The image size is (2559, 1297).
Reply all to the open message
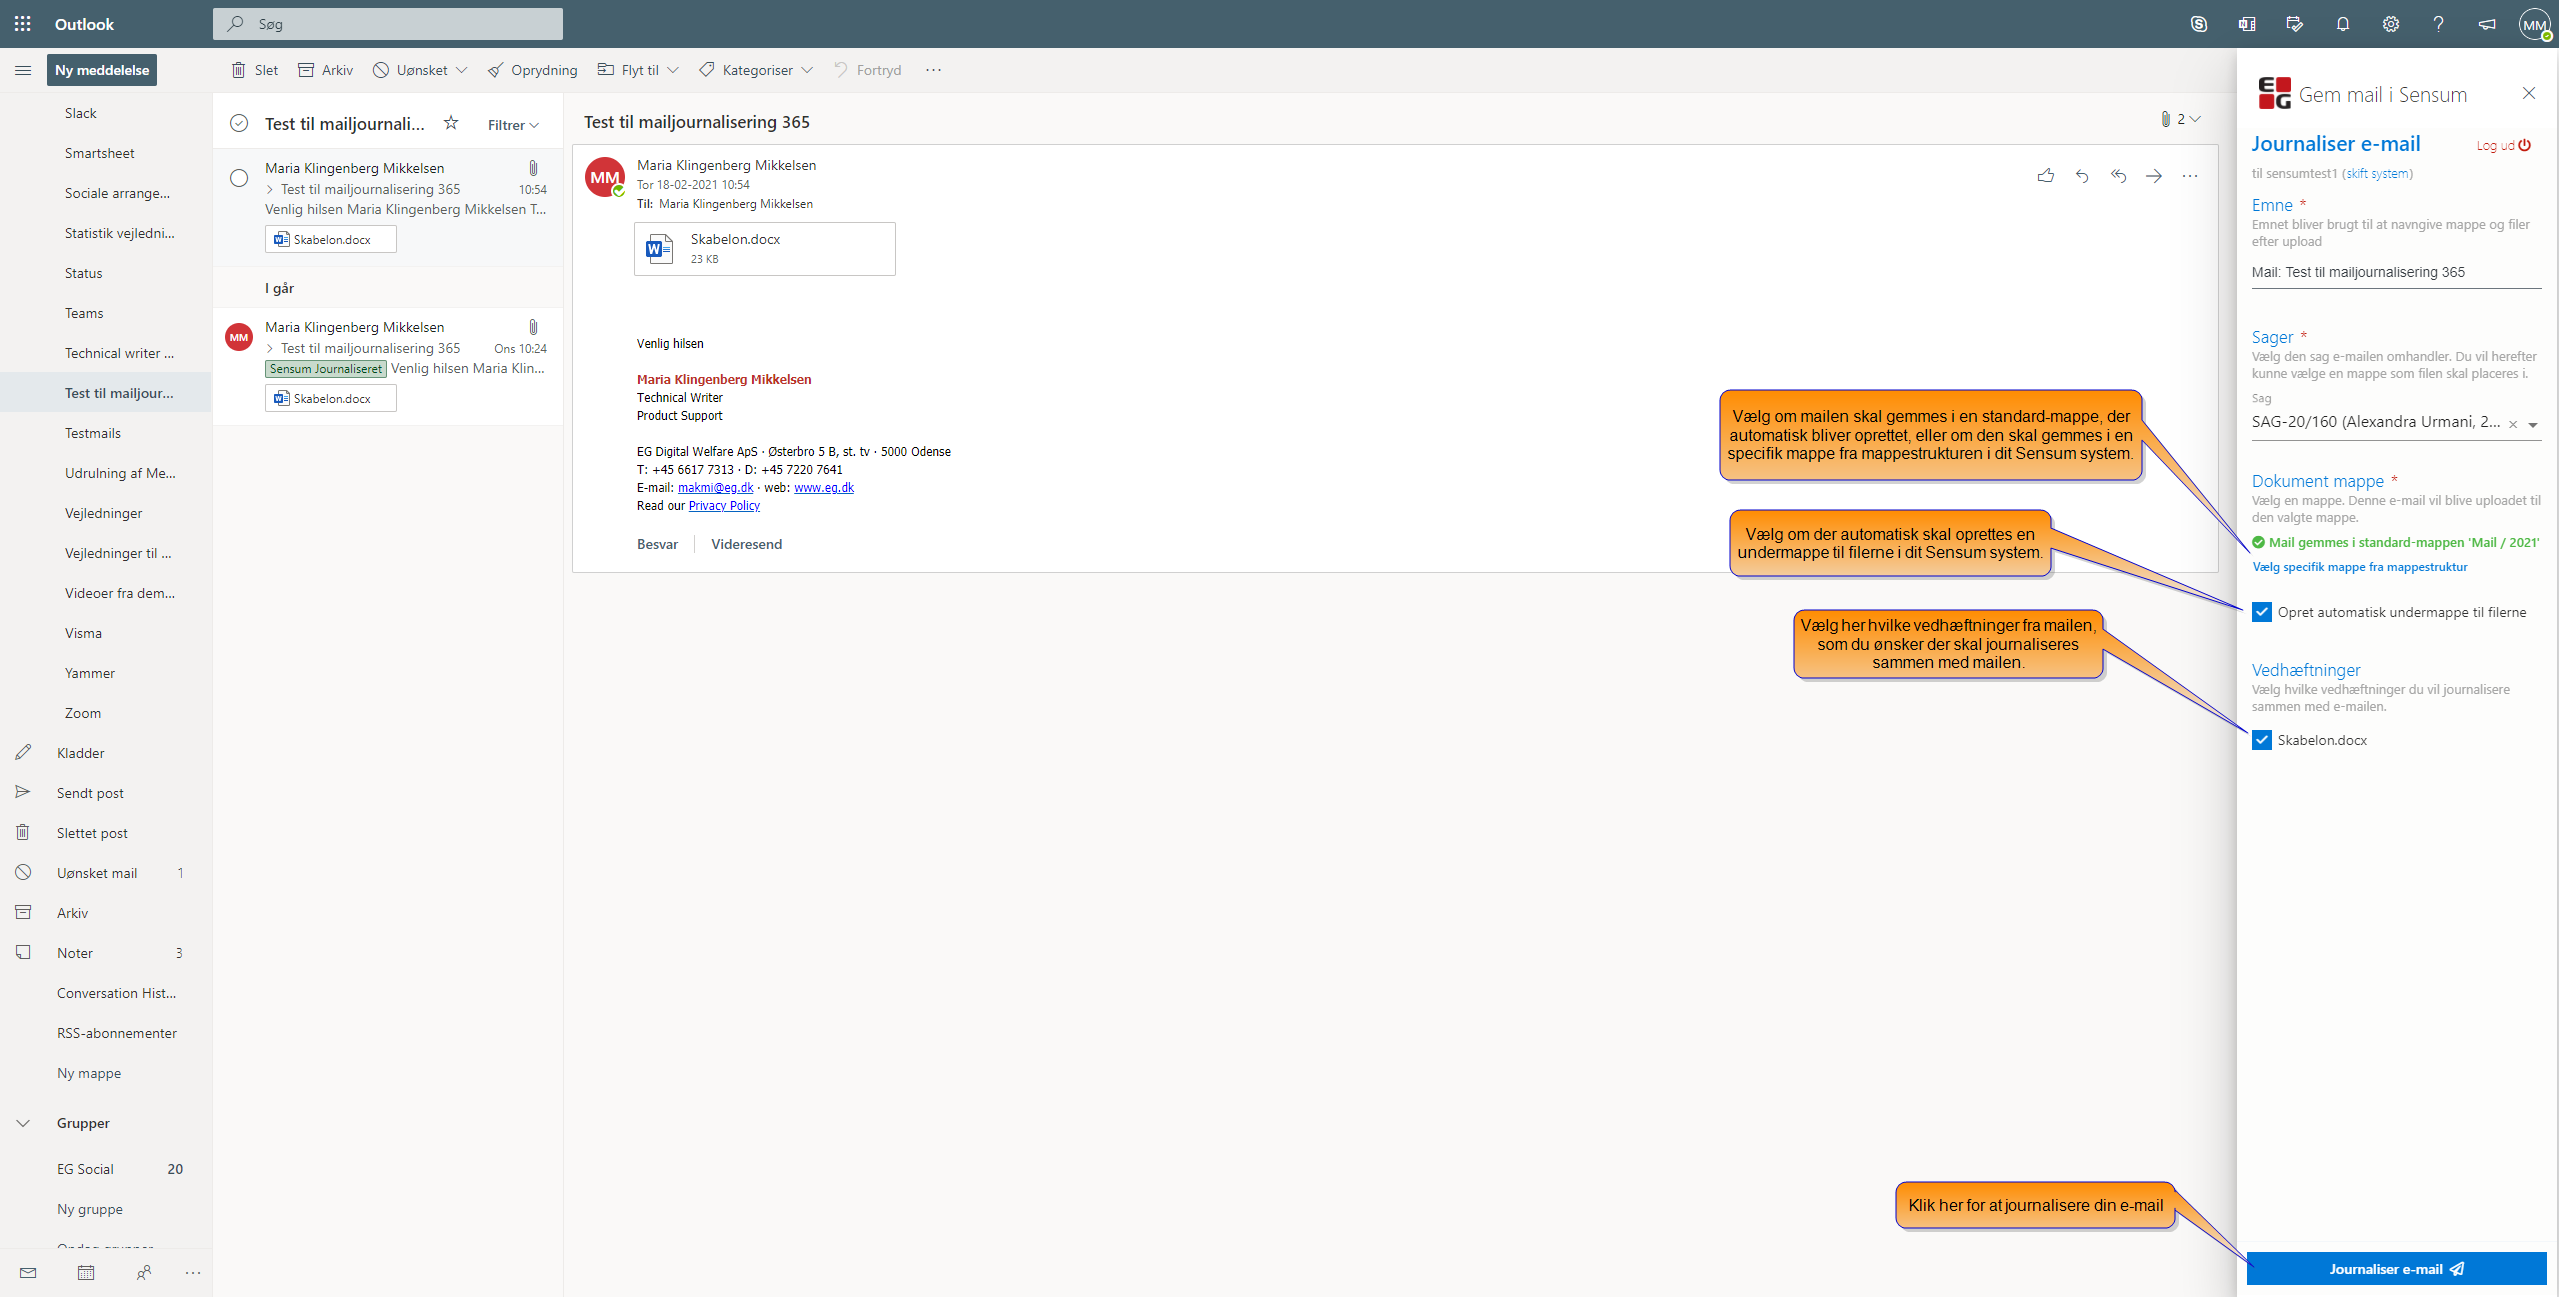point(2118,176)
